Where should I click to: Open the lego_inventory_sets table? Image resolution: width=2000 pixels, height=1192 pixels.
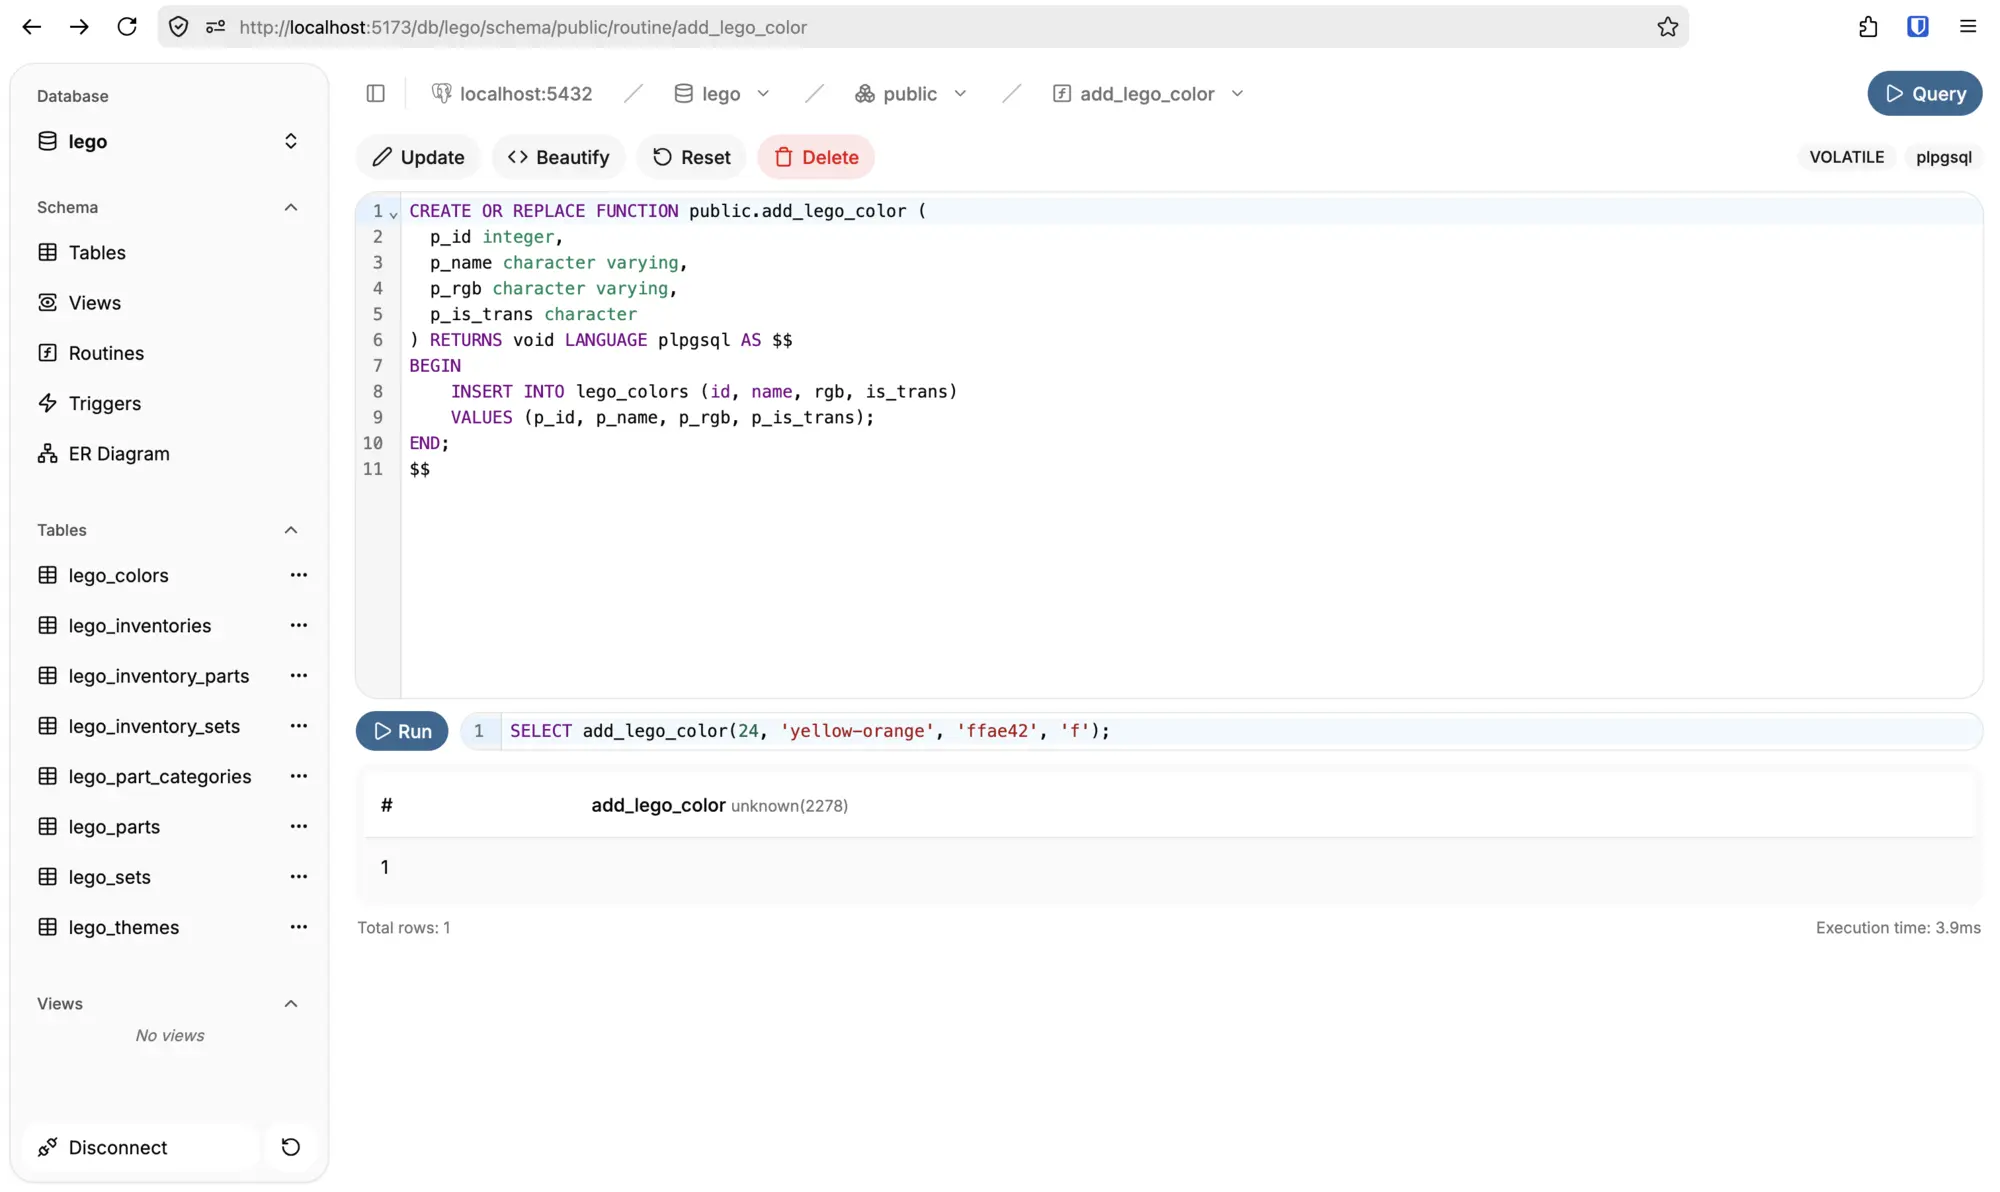click(154, 726)
